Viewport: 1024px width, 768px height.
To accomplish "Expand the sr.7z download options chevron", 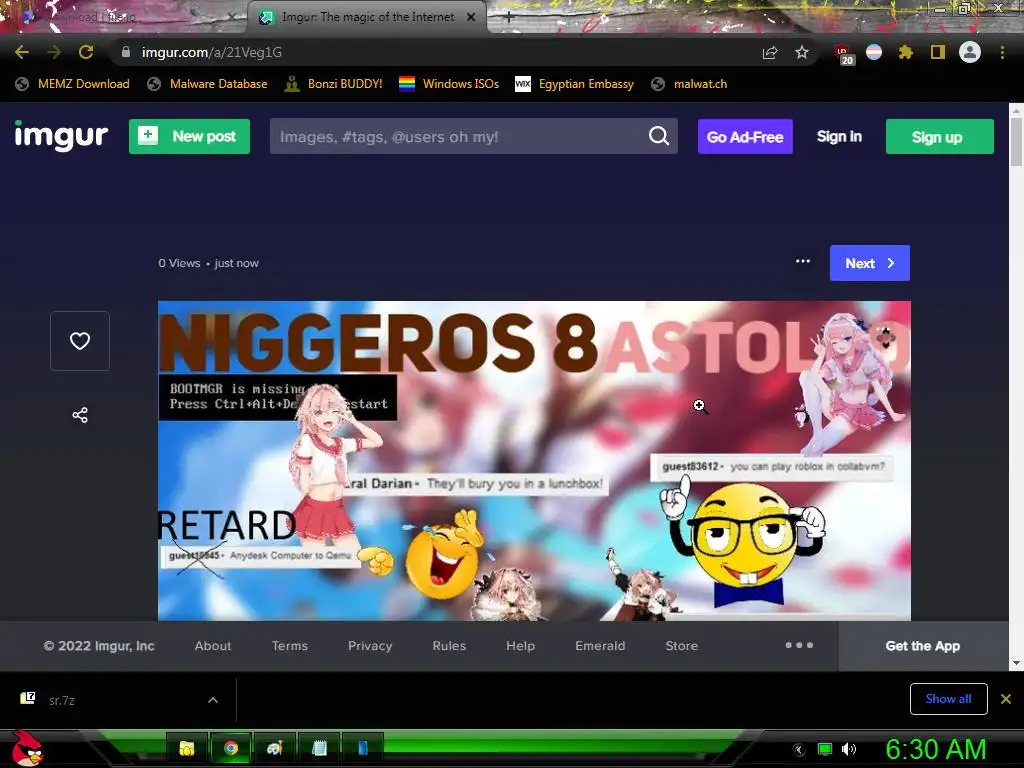I will pos(213,700).
